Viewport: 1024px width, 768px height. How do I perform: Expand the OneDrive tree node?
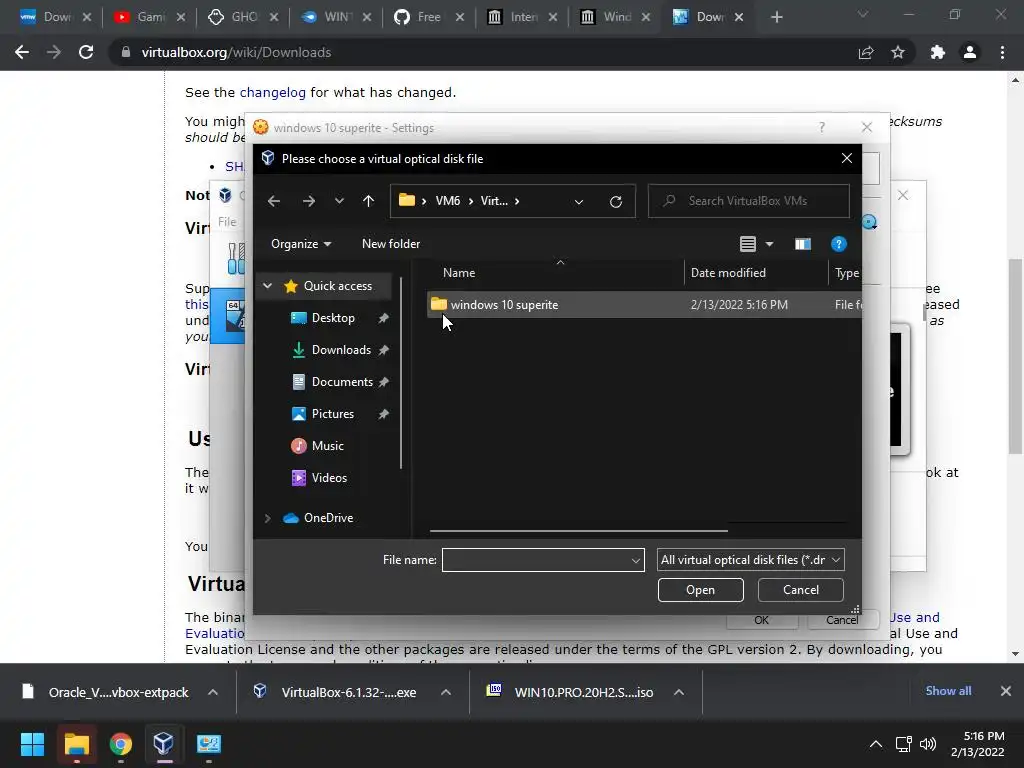pos(267,518)
